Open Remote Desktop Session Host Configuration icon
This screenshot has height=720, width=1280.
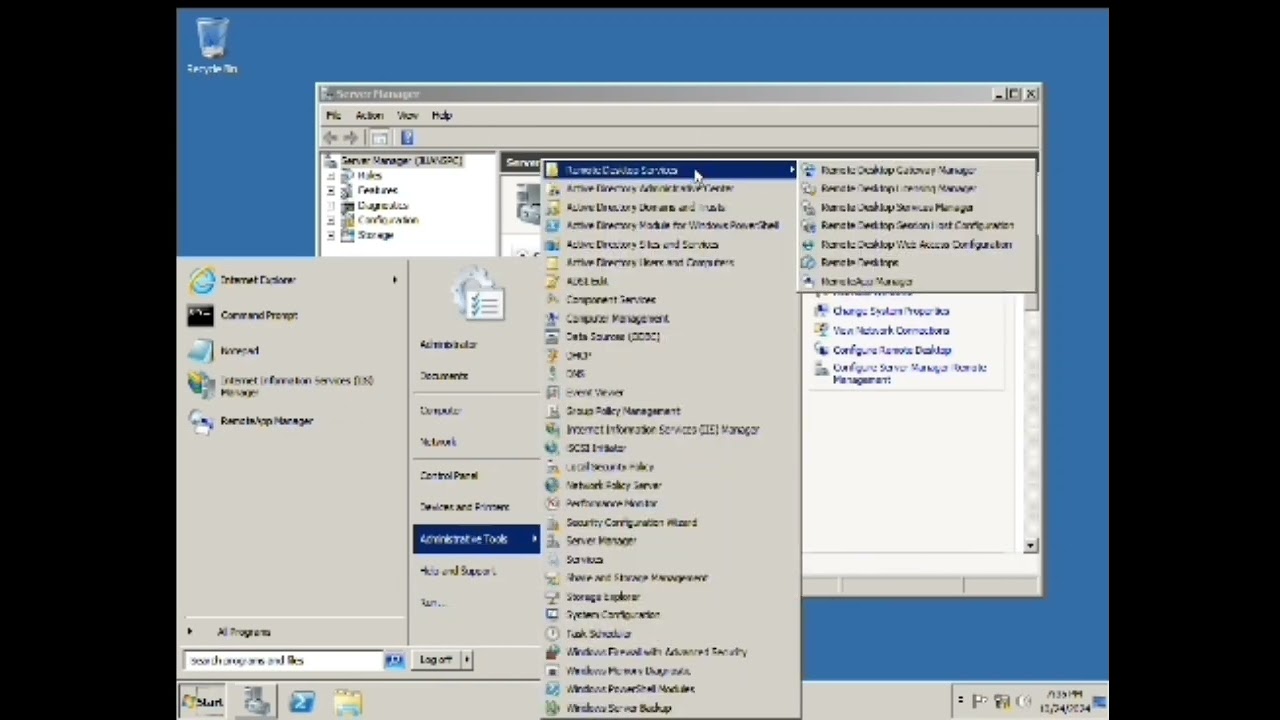point(809,226)
